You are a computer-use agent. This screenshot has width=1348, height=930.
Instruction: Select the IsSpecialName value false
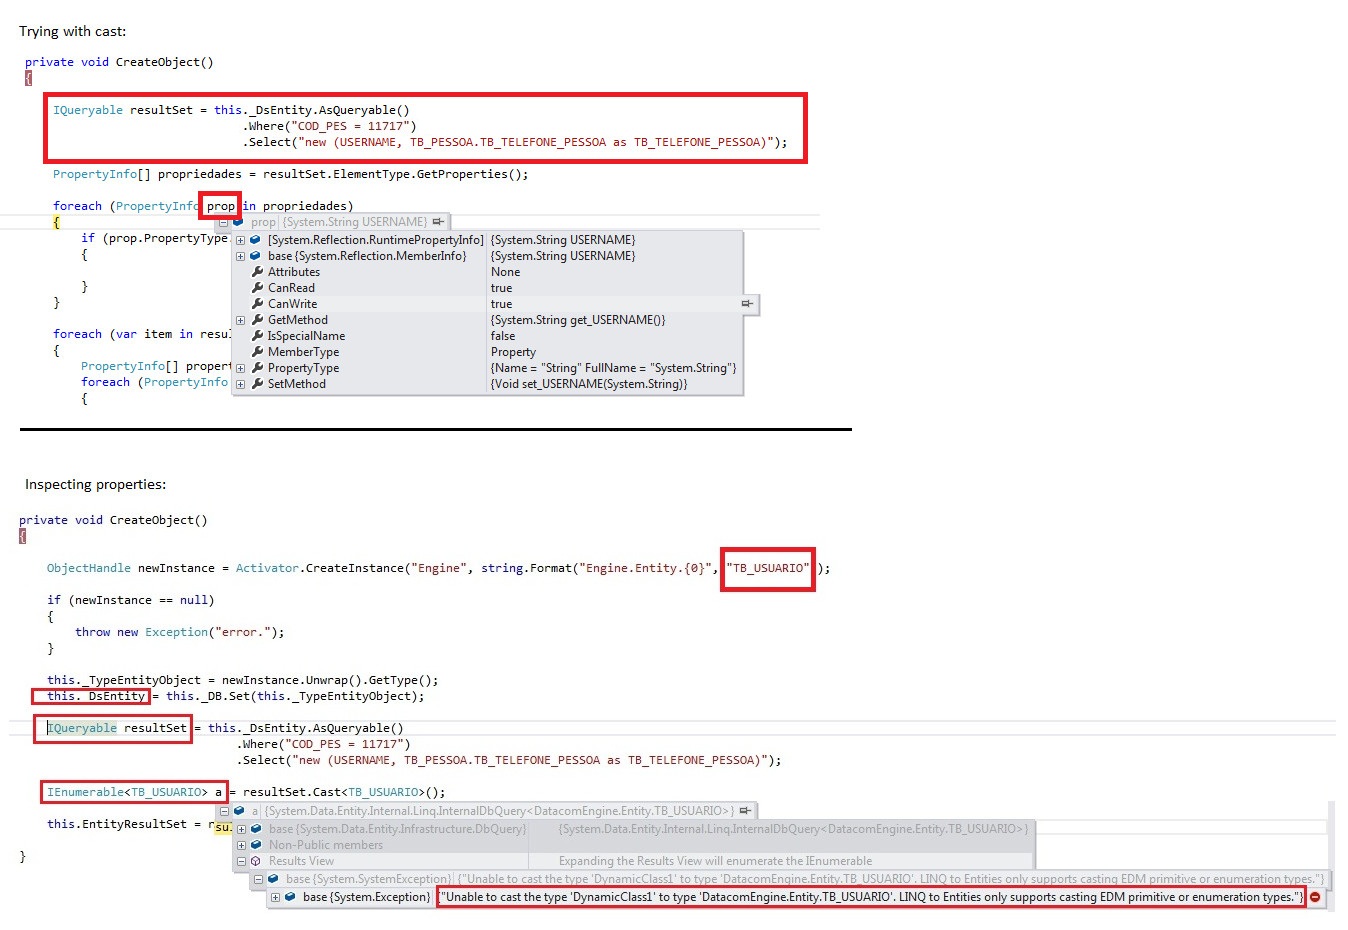[503, 336]
